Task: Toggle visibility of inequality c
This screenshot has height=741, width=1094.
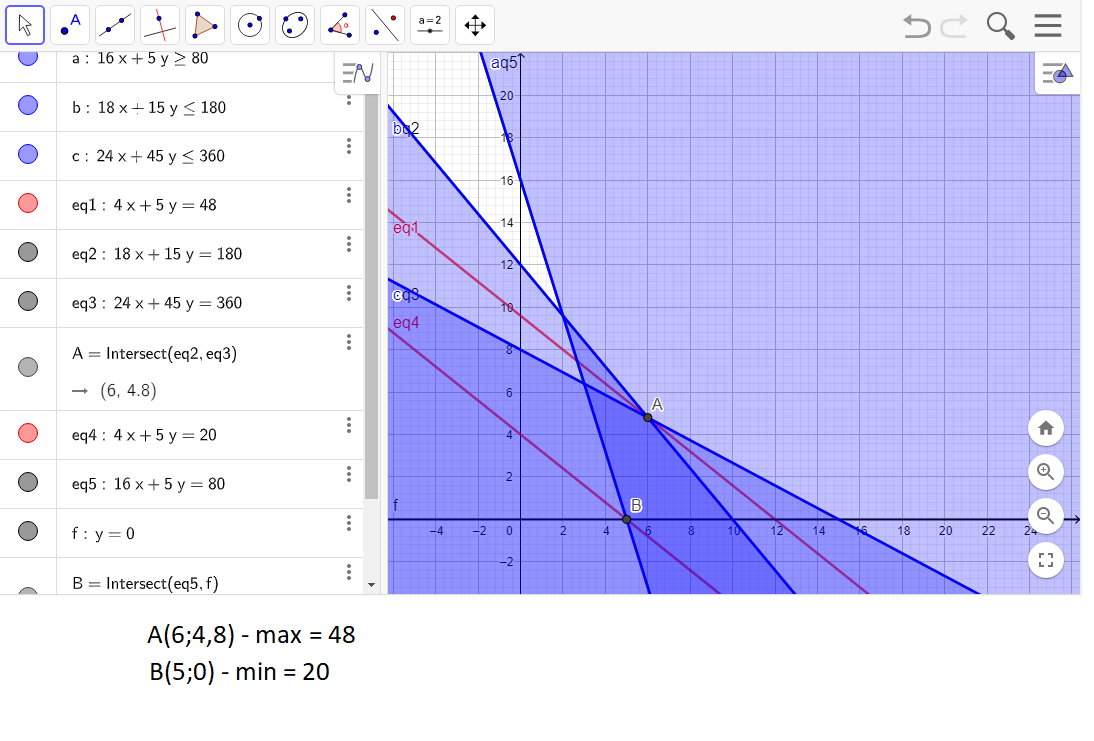Action: pos(28,155)
